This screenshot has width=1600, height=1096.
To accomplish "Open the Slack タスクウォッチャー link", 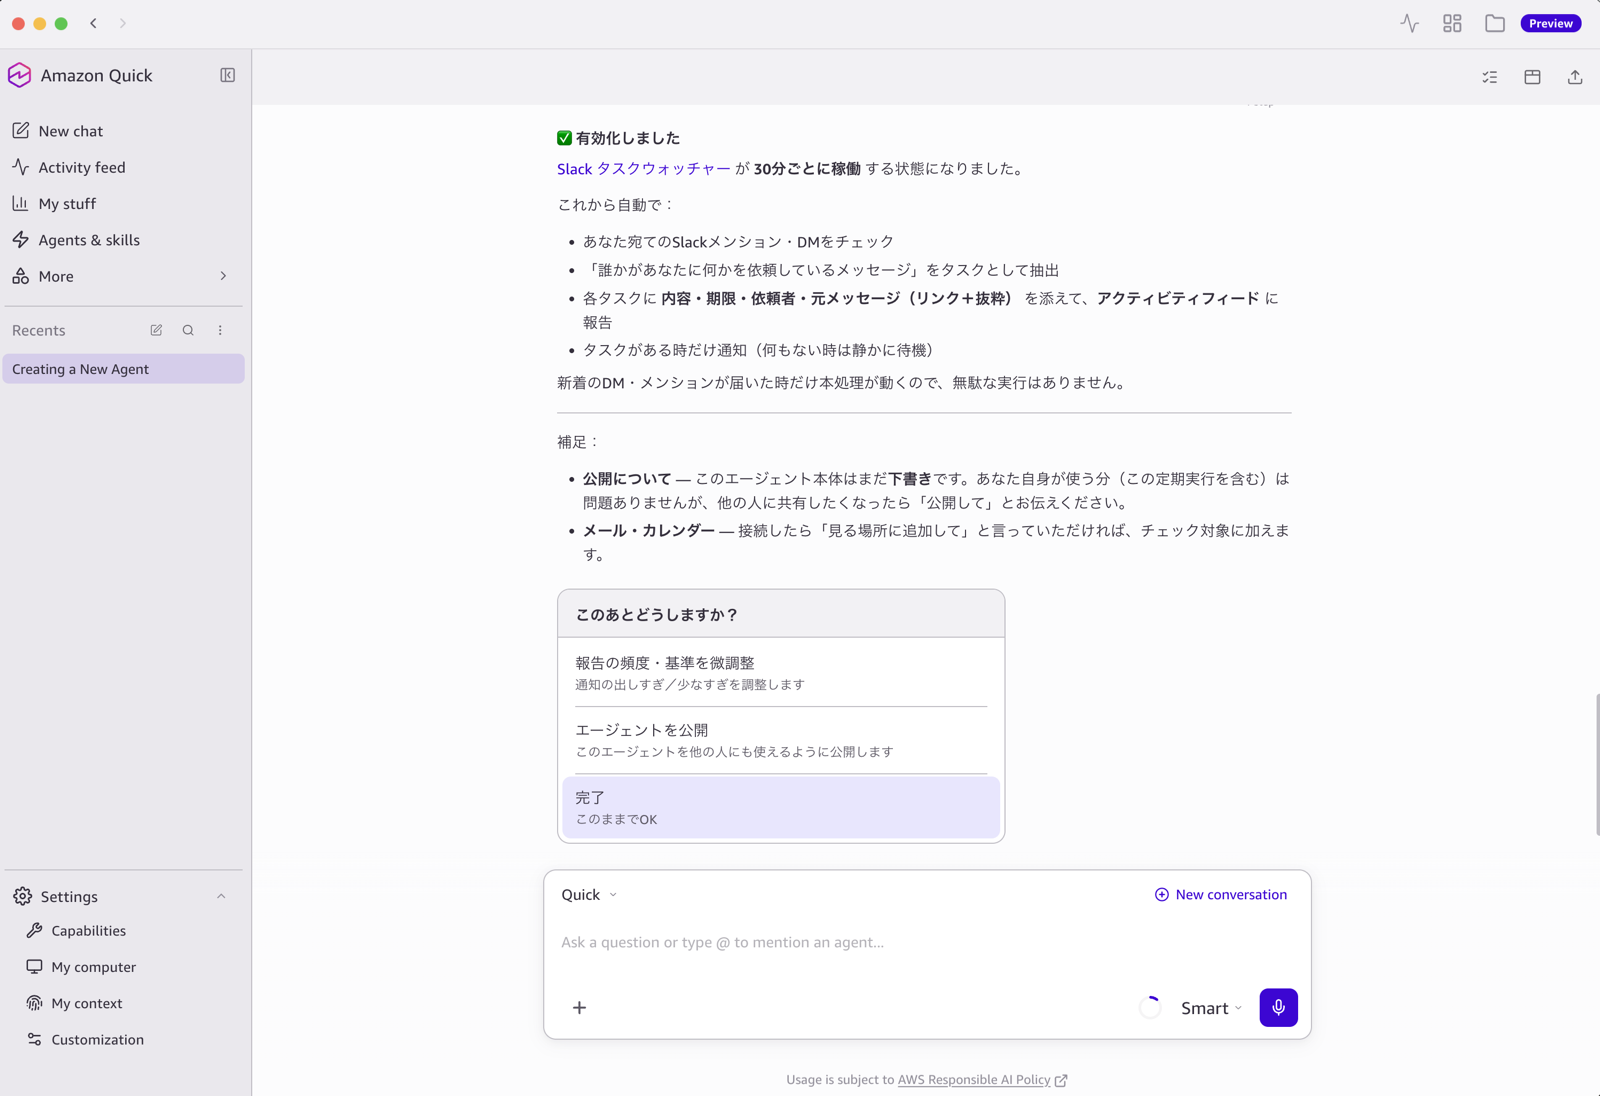I will [x=644, y=169].
